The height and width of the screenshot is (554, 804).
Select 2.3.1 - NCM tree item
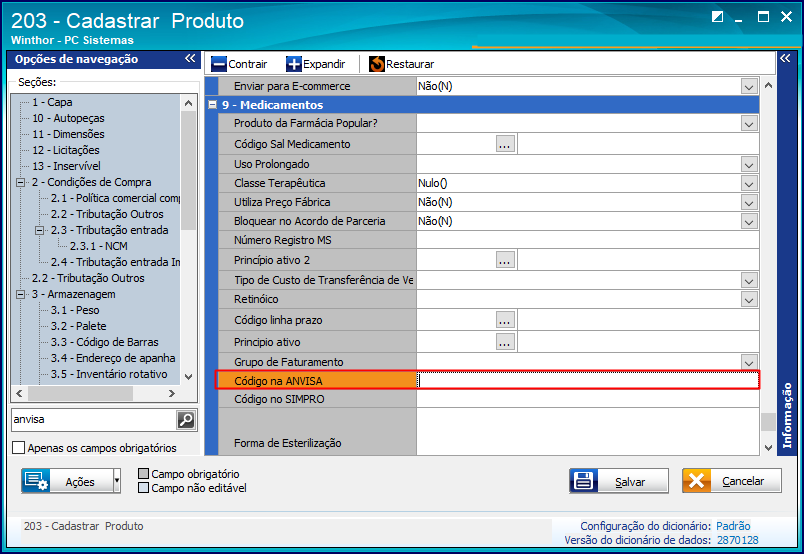98,246
